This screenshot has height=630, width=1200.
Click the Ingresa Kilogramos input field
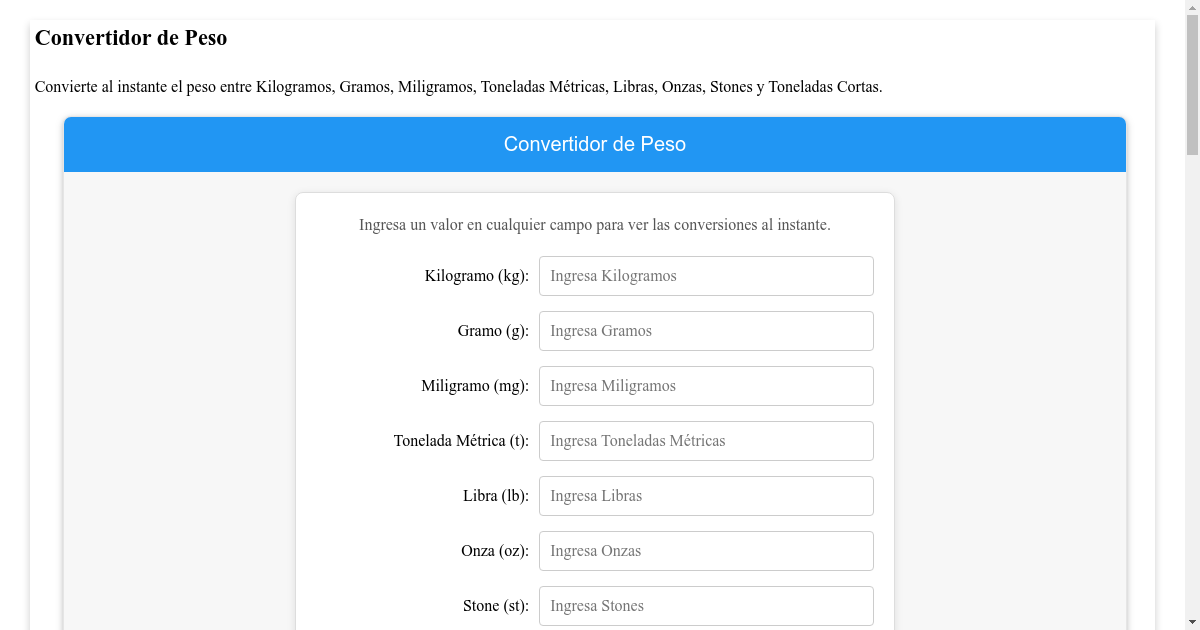point(706,276)
